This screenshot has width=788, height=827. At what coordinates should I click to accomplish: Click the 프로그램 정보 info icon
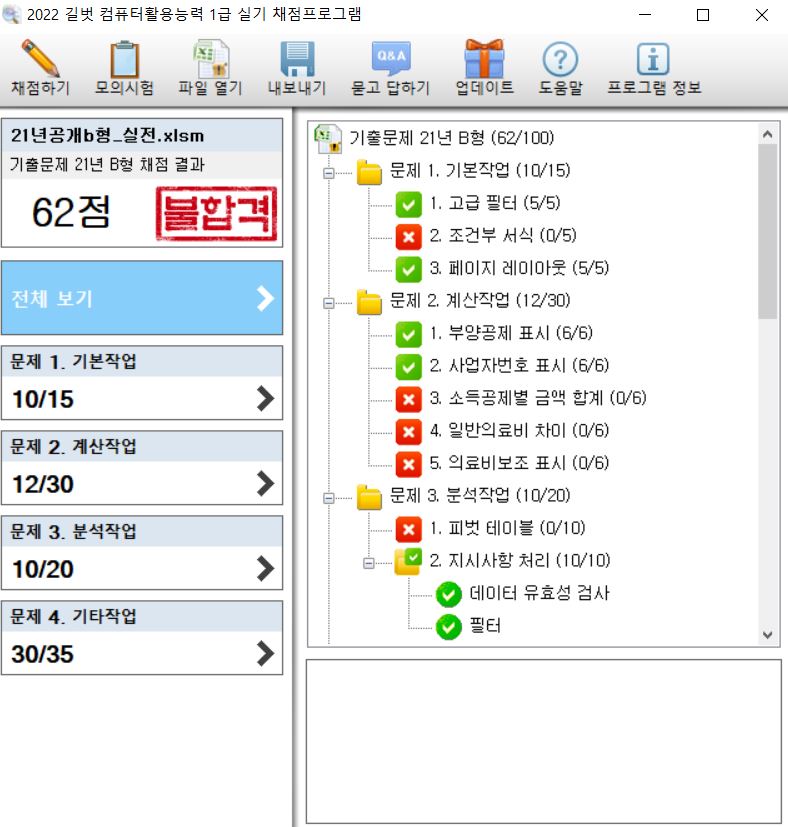pyautogui.click(x=654, y=60)
